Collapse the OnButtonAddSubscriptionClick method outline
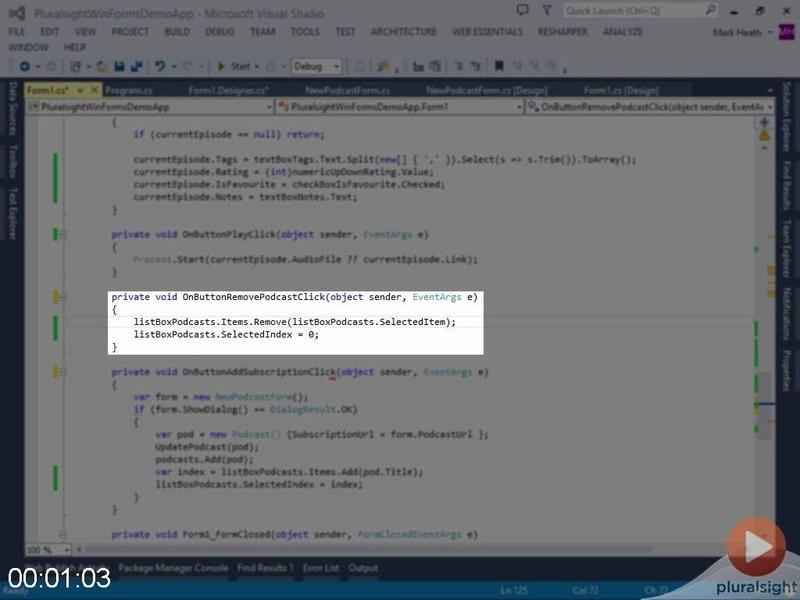This screenshot has width=800, height=600. [x=63, y=372]
